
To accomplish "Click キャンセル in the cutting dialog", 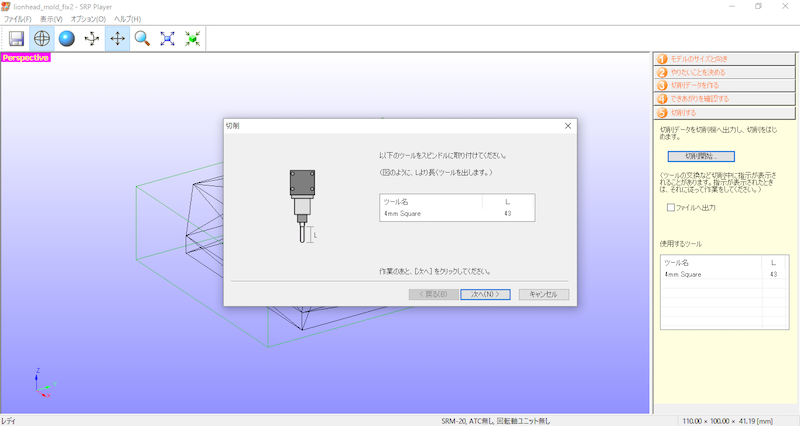I will [543, 294].
